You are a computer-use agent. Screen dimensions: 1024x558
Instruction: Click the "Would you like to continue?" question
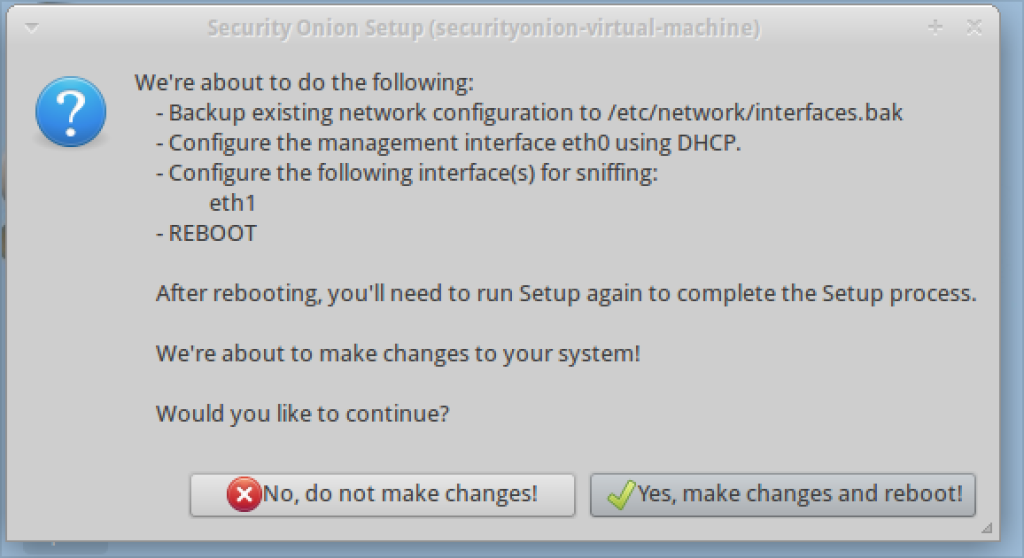tap(302, 413)
